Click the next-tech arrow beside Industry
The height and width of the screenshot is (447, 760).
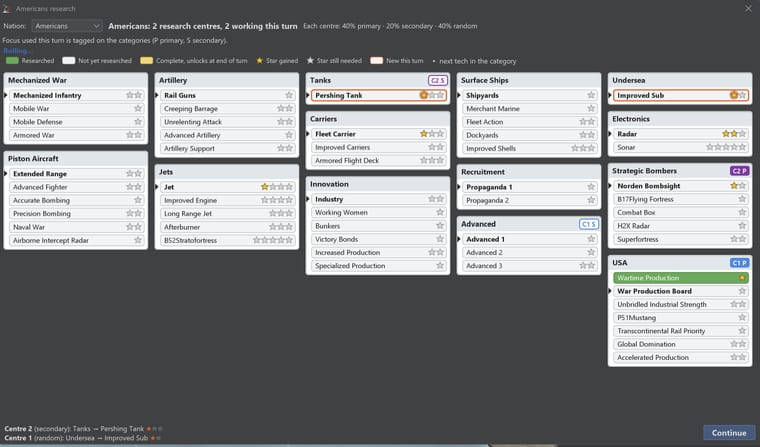(308, 199)
